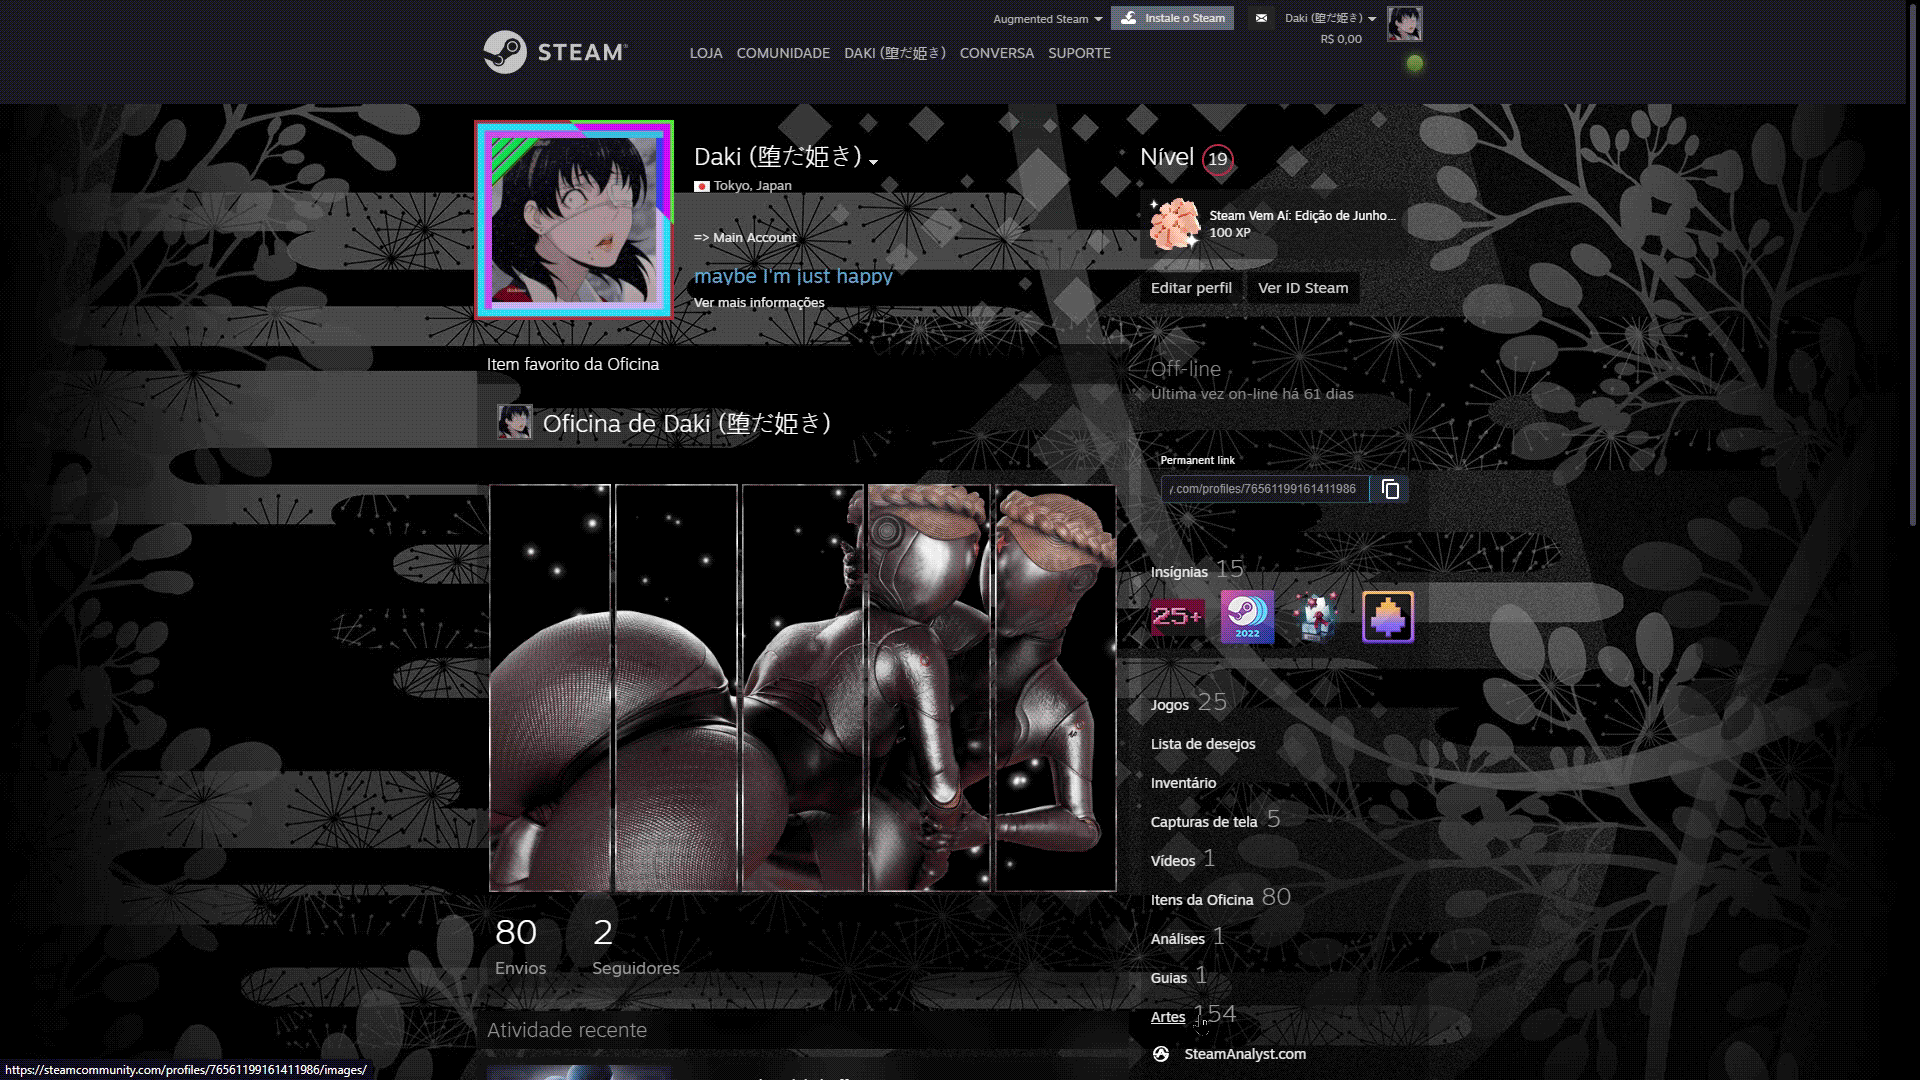Image resolution: width=1920 pixels, height=1080 pixels.
Task: Open the first workshop artwork panel
Action: [x=550, y=688]
